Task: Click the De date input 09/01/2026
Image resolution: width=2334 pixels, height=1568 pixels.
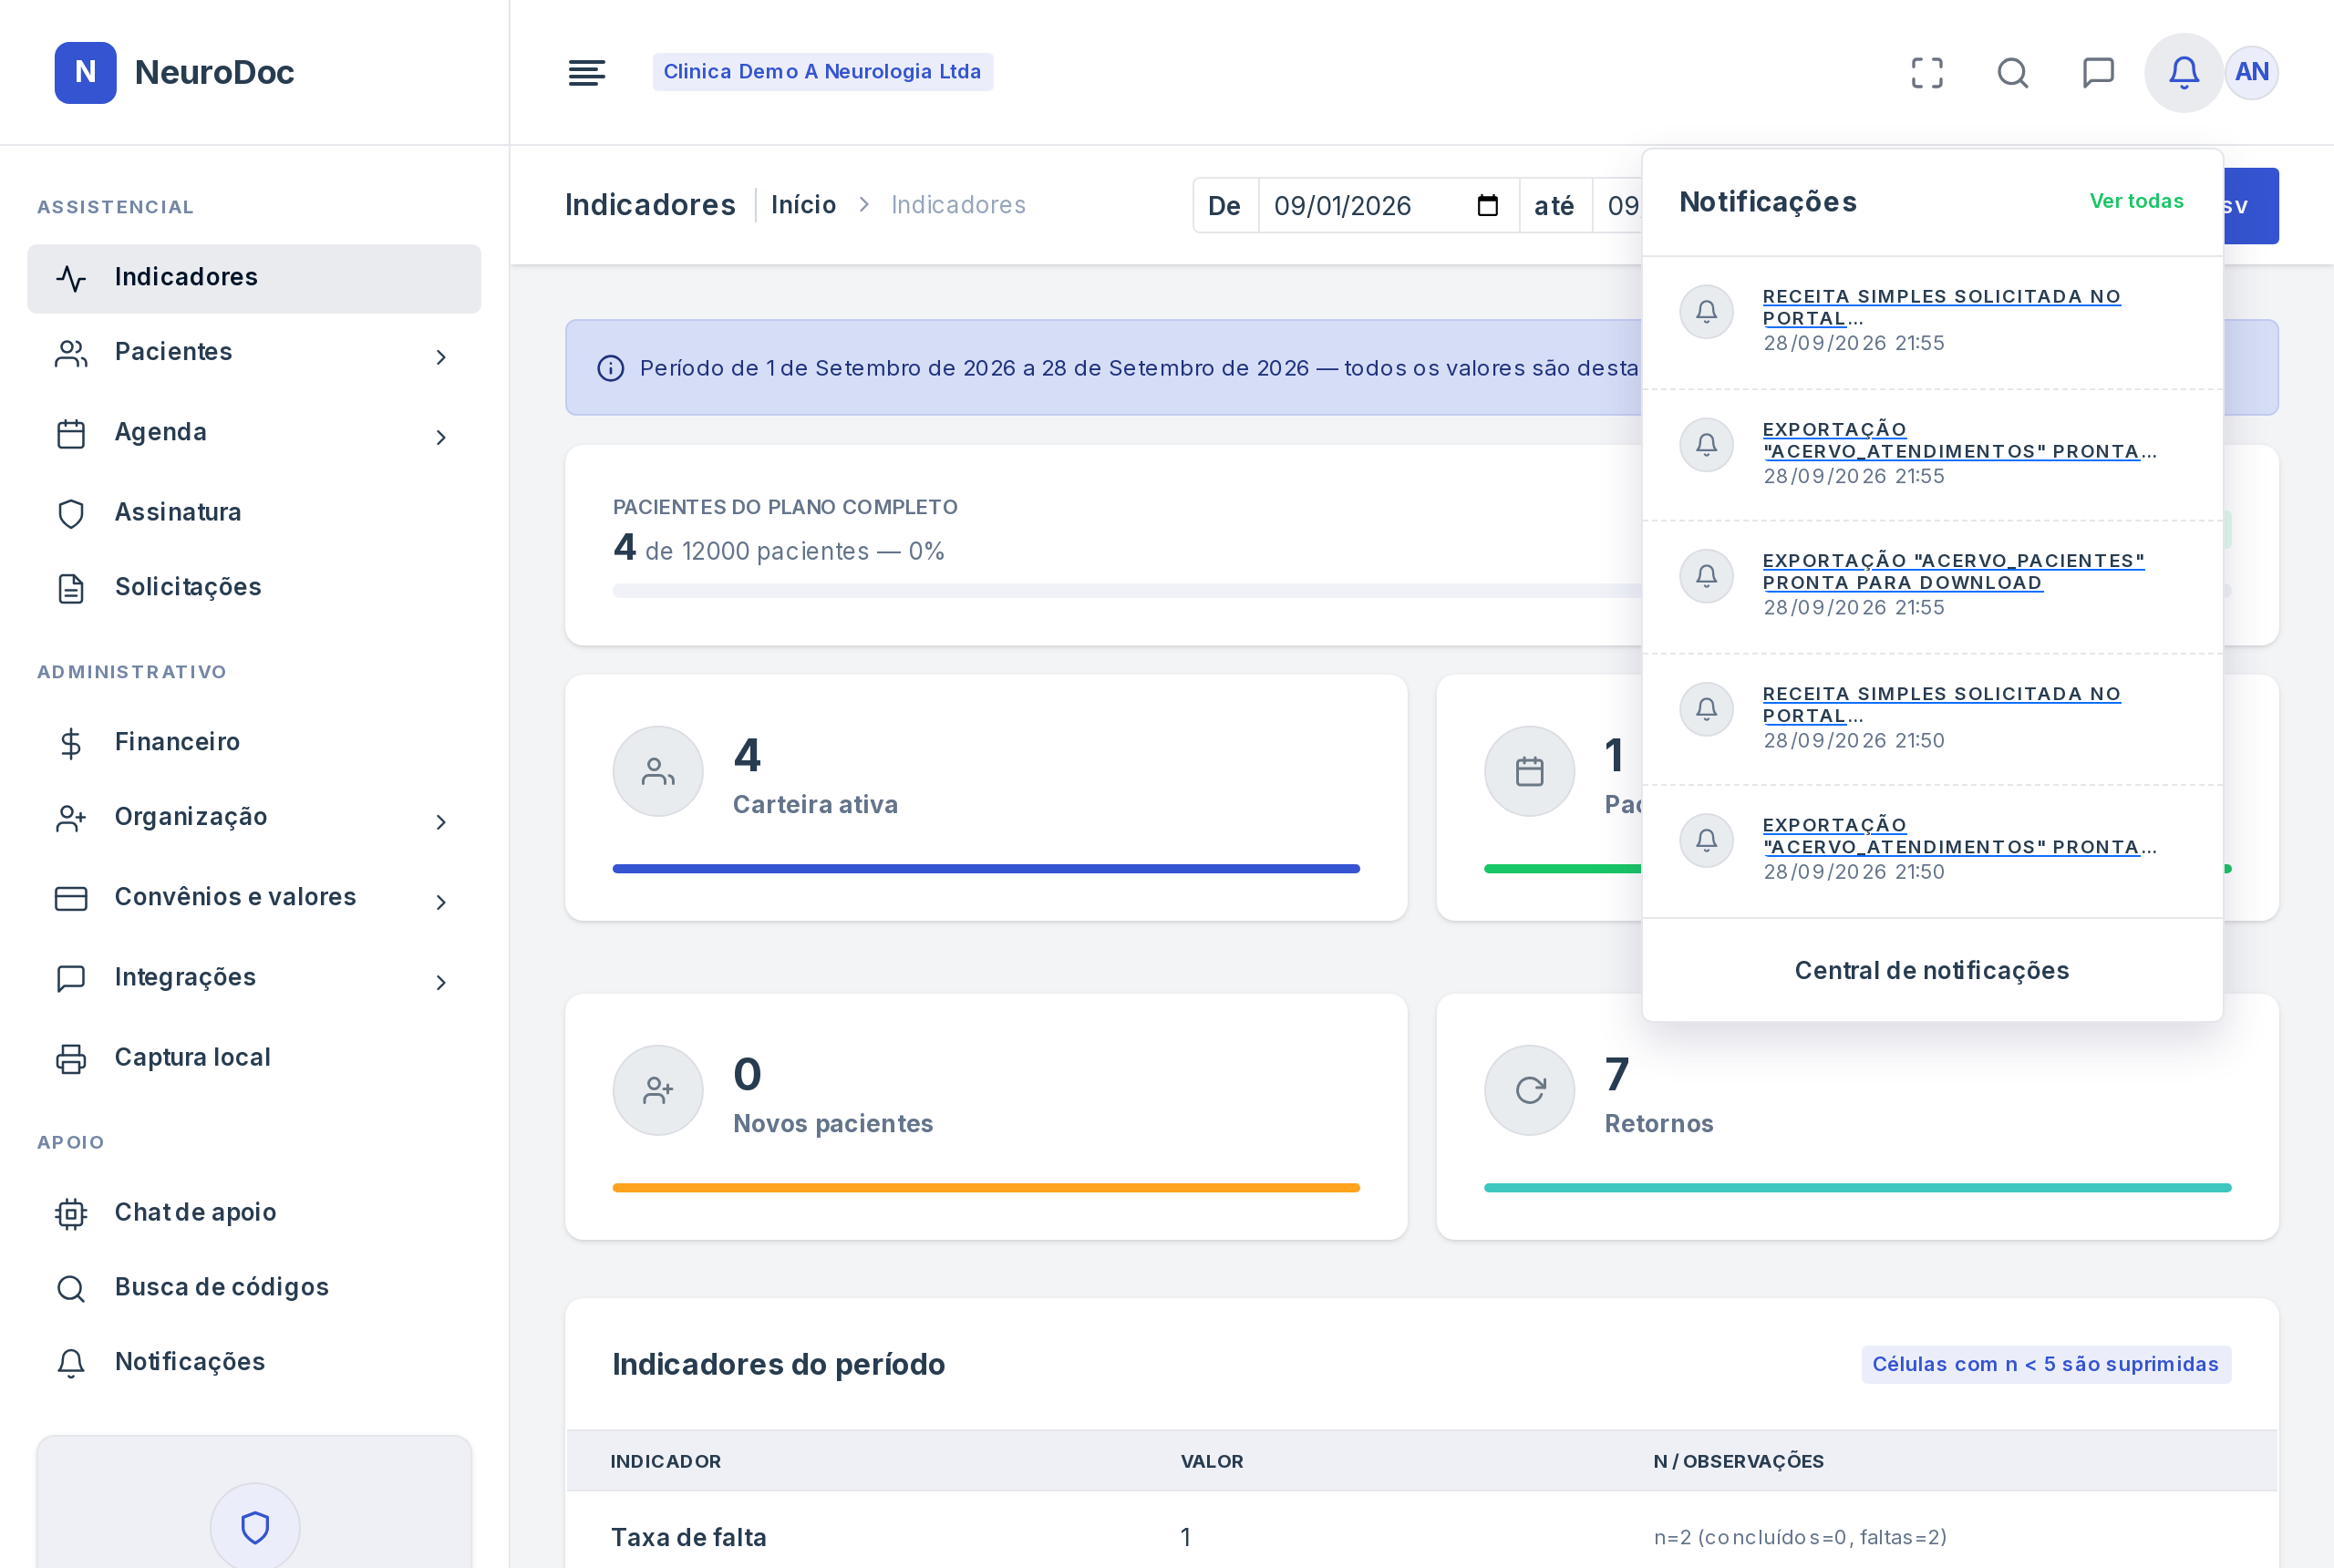Action: (1388, 205)
